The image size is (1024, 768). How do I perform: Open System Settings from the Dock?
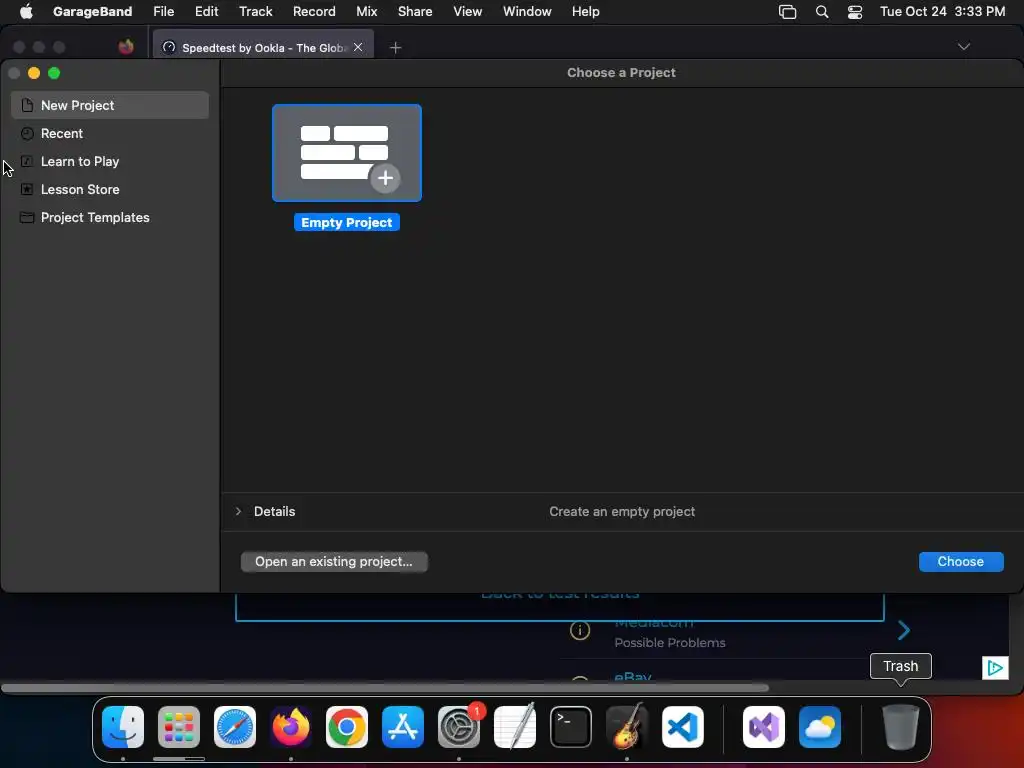[458, 727]
